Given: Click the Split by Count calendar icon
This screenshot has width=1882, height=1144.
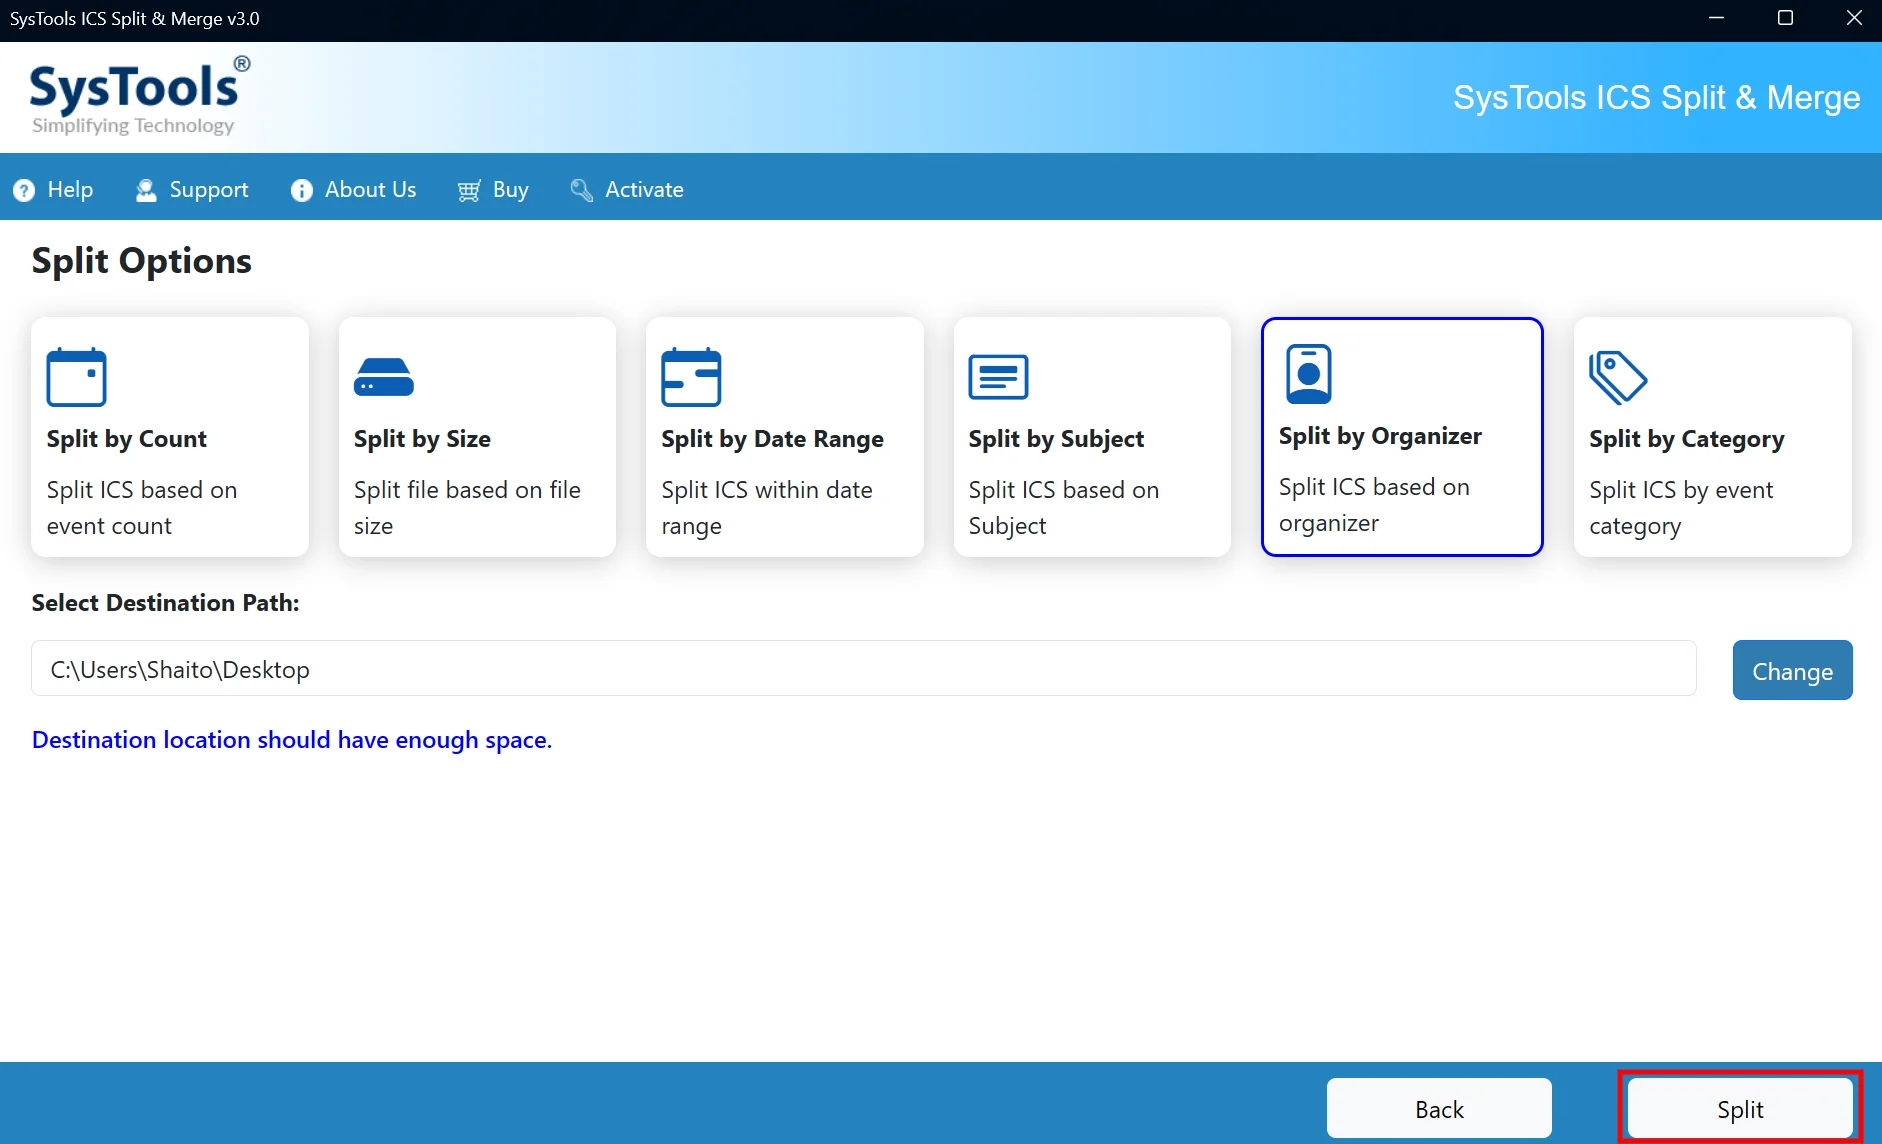Looking at the screenshot, I should [x=77, y=377].
